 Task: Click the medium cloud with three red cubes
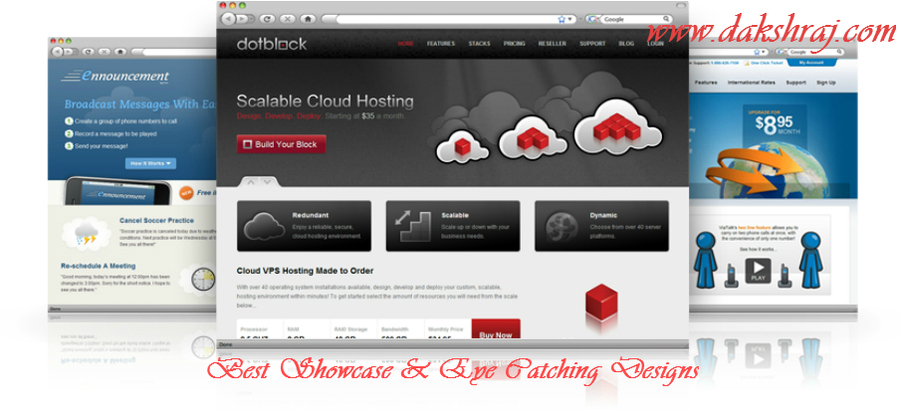click(x=532, y=138)
